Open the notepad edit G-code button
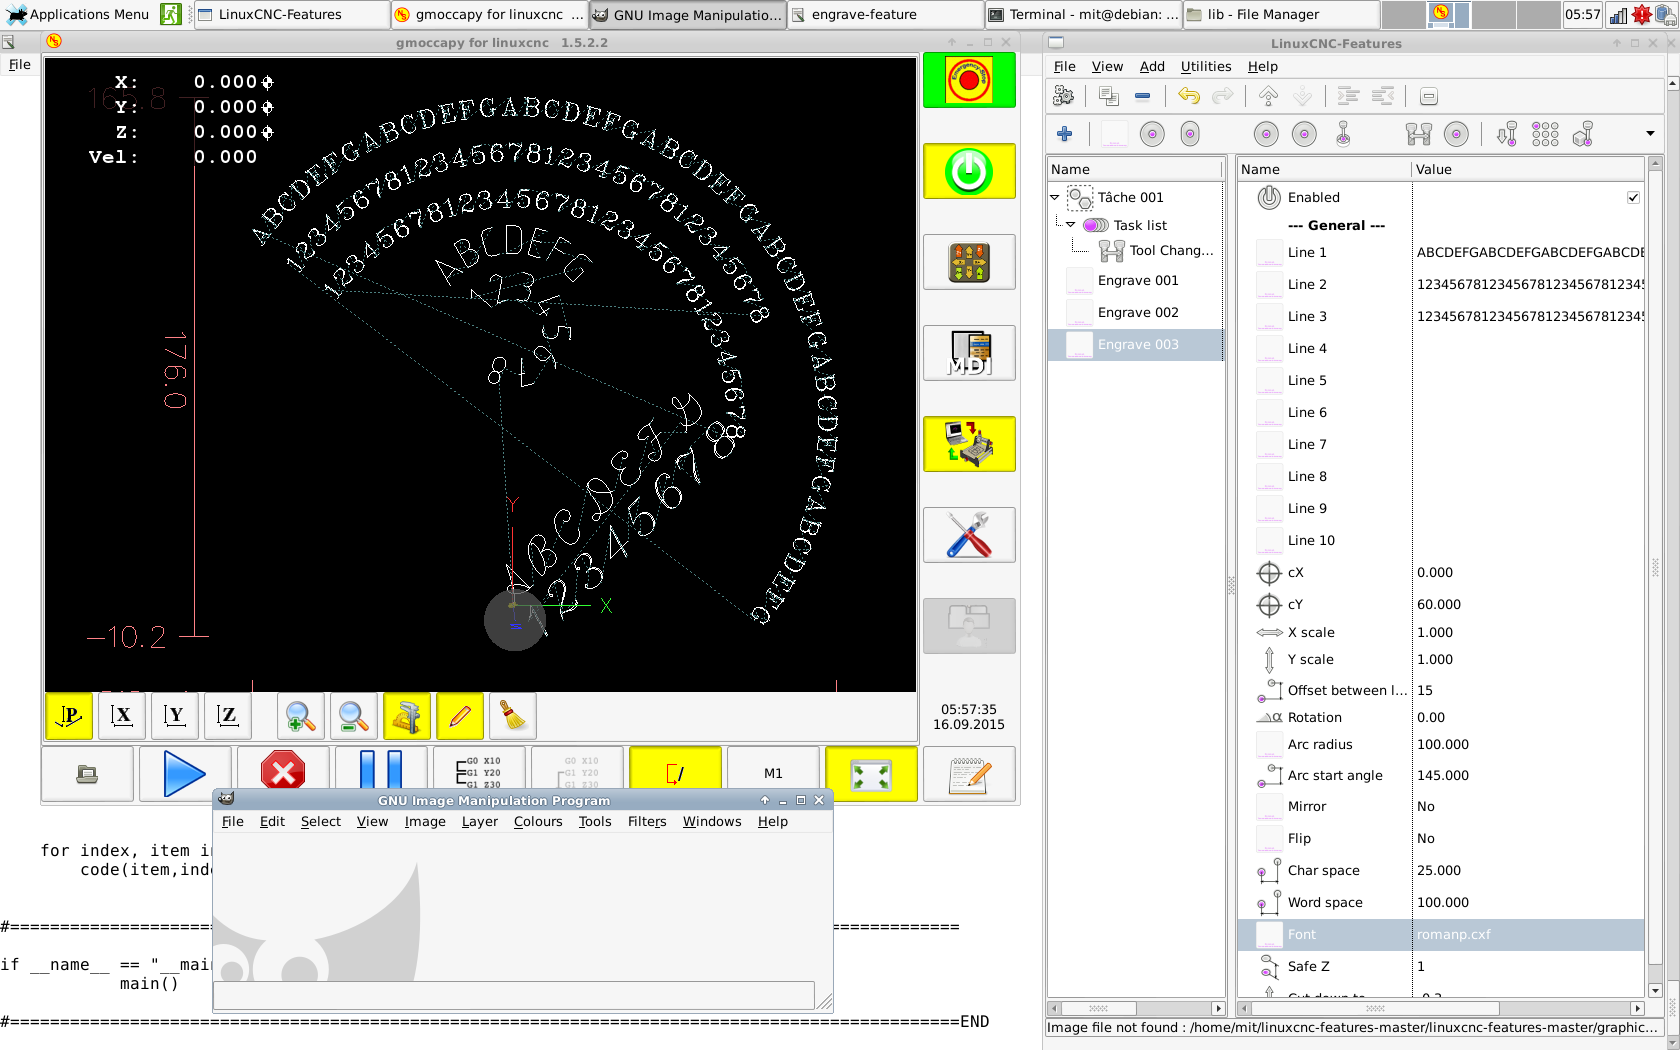The width and height of the screenshot is (1680, 1050). [969, 774]
